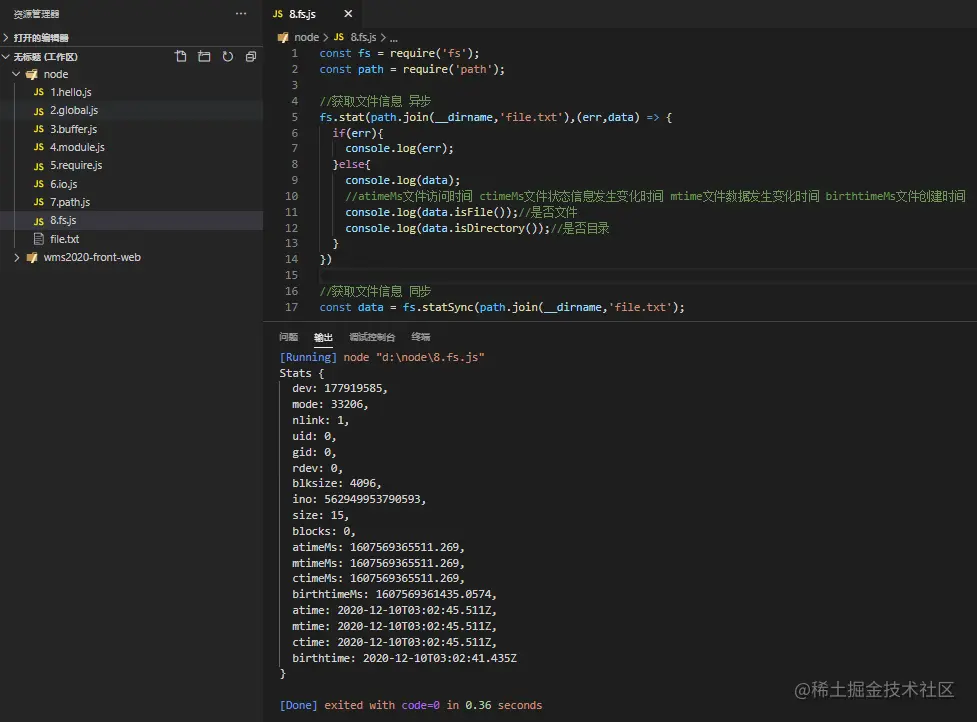Click the New File icon in explorer
Viewport: 977px width, 722px height.
(x=181, y=57)
